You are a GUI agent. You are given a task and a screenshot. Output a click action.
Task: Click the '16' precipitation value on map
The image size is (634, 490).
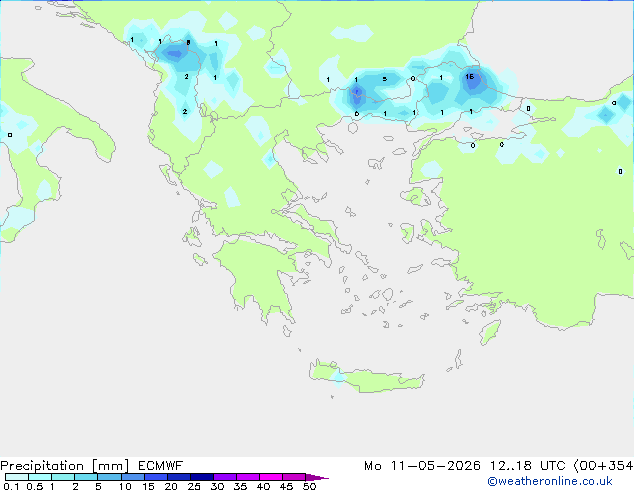(x=469, y=76)
